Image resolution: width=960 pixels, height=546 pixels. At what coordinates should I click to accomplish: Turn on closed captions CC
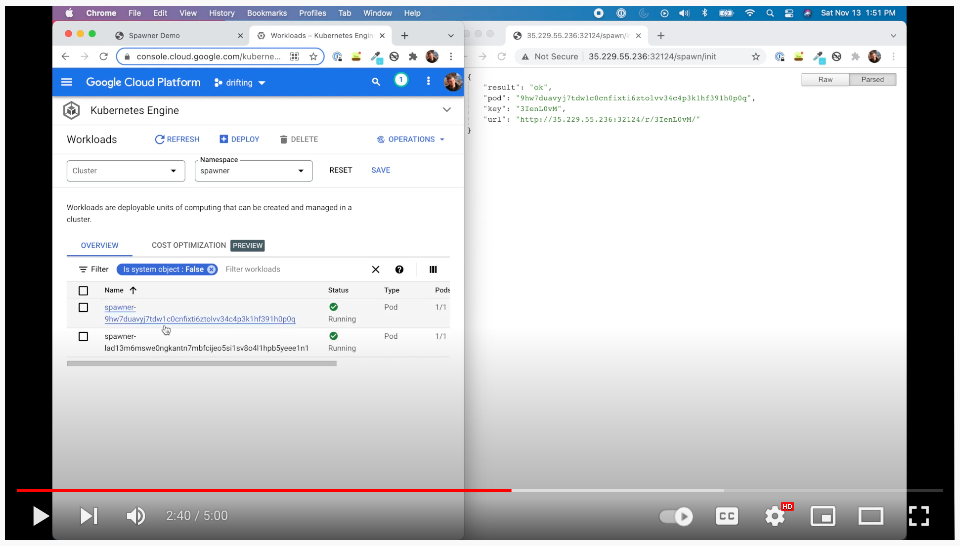pos(727,516)
